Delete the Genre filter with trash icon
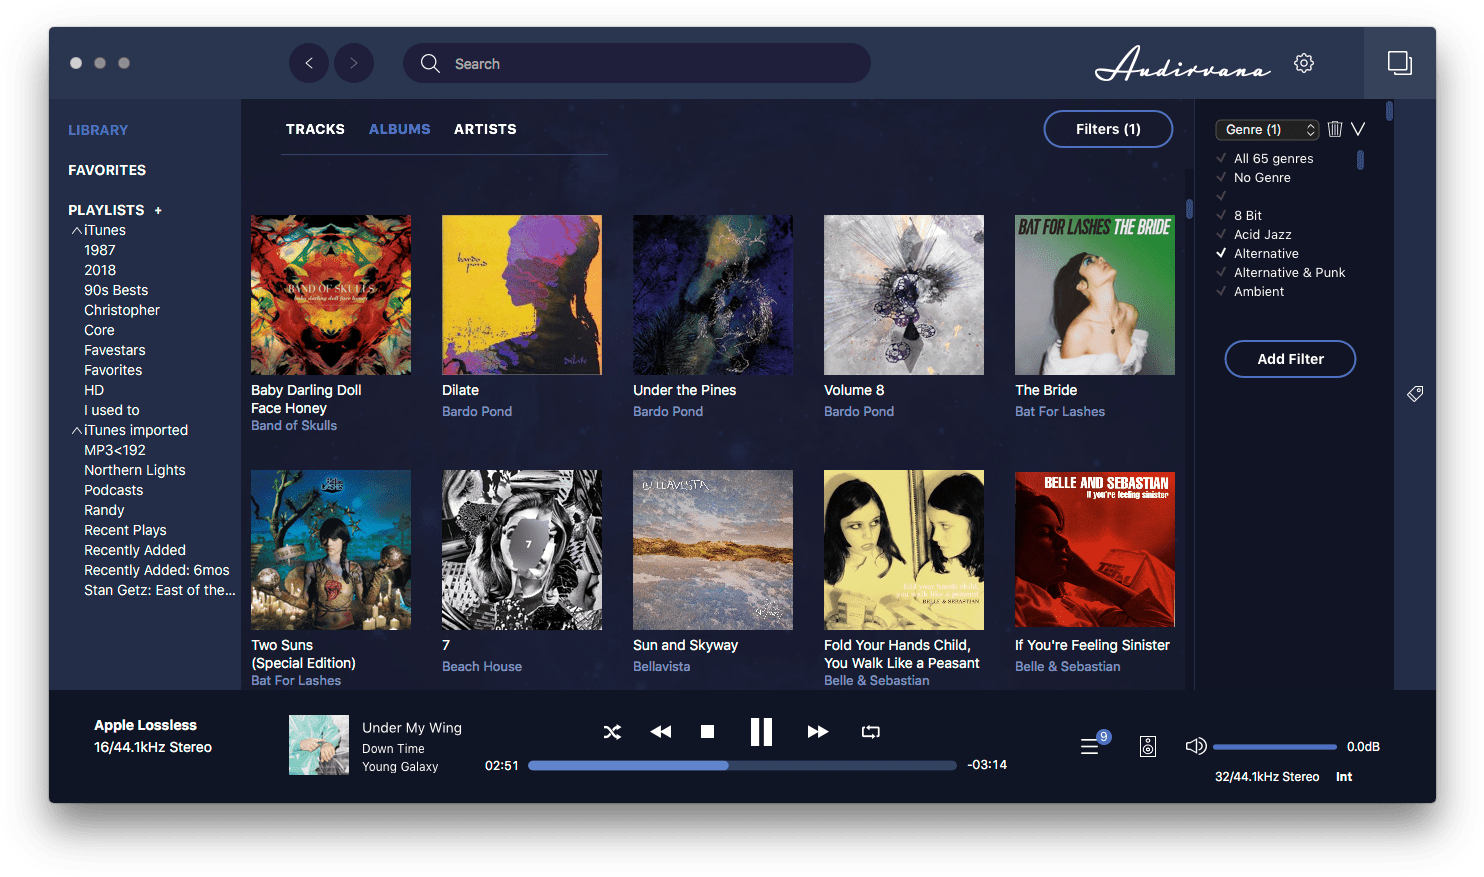Image resolution: width=1484 pixels, height=877 pixels. click(1335, 129)
